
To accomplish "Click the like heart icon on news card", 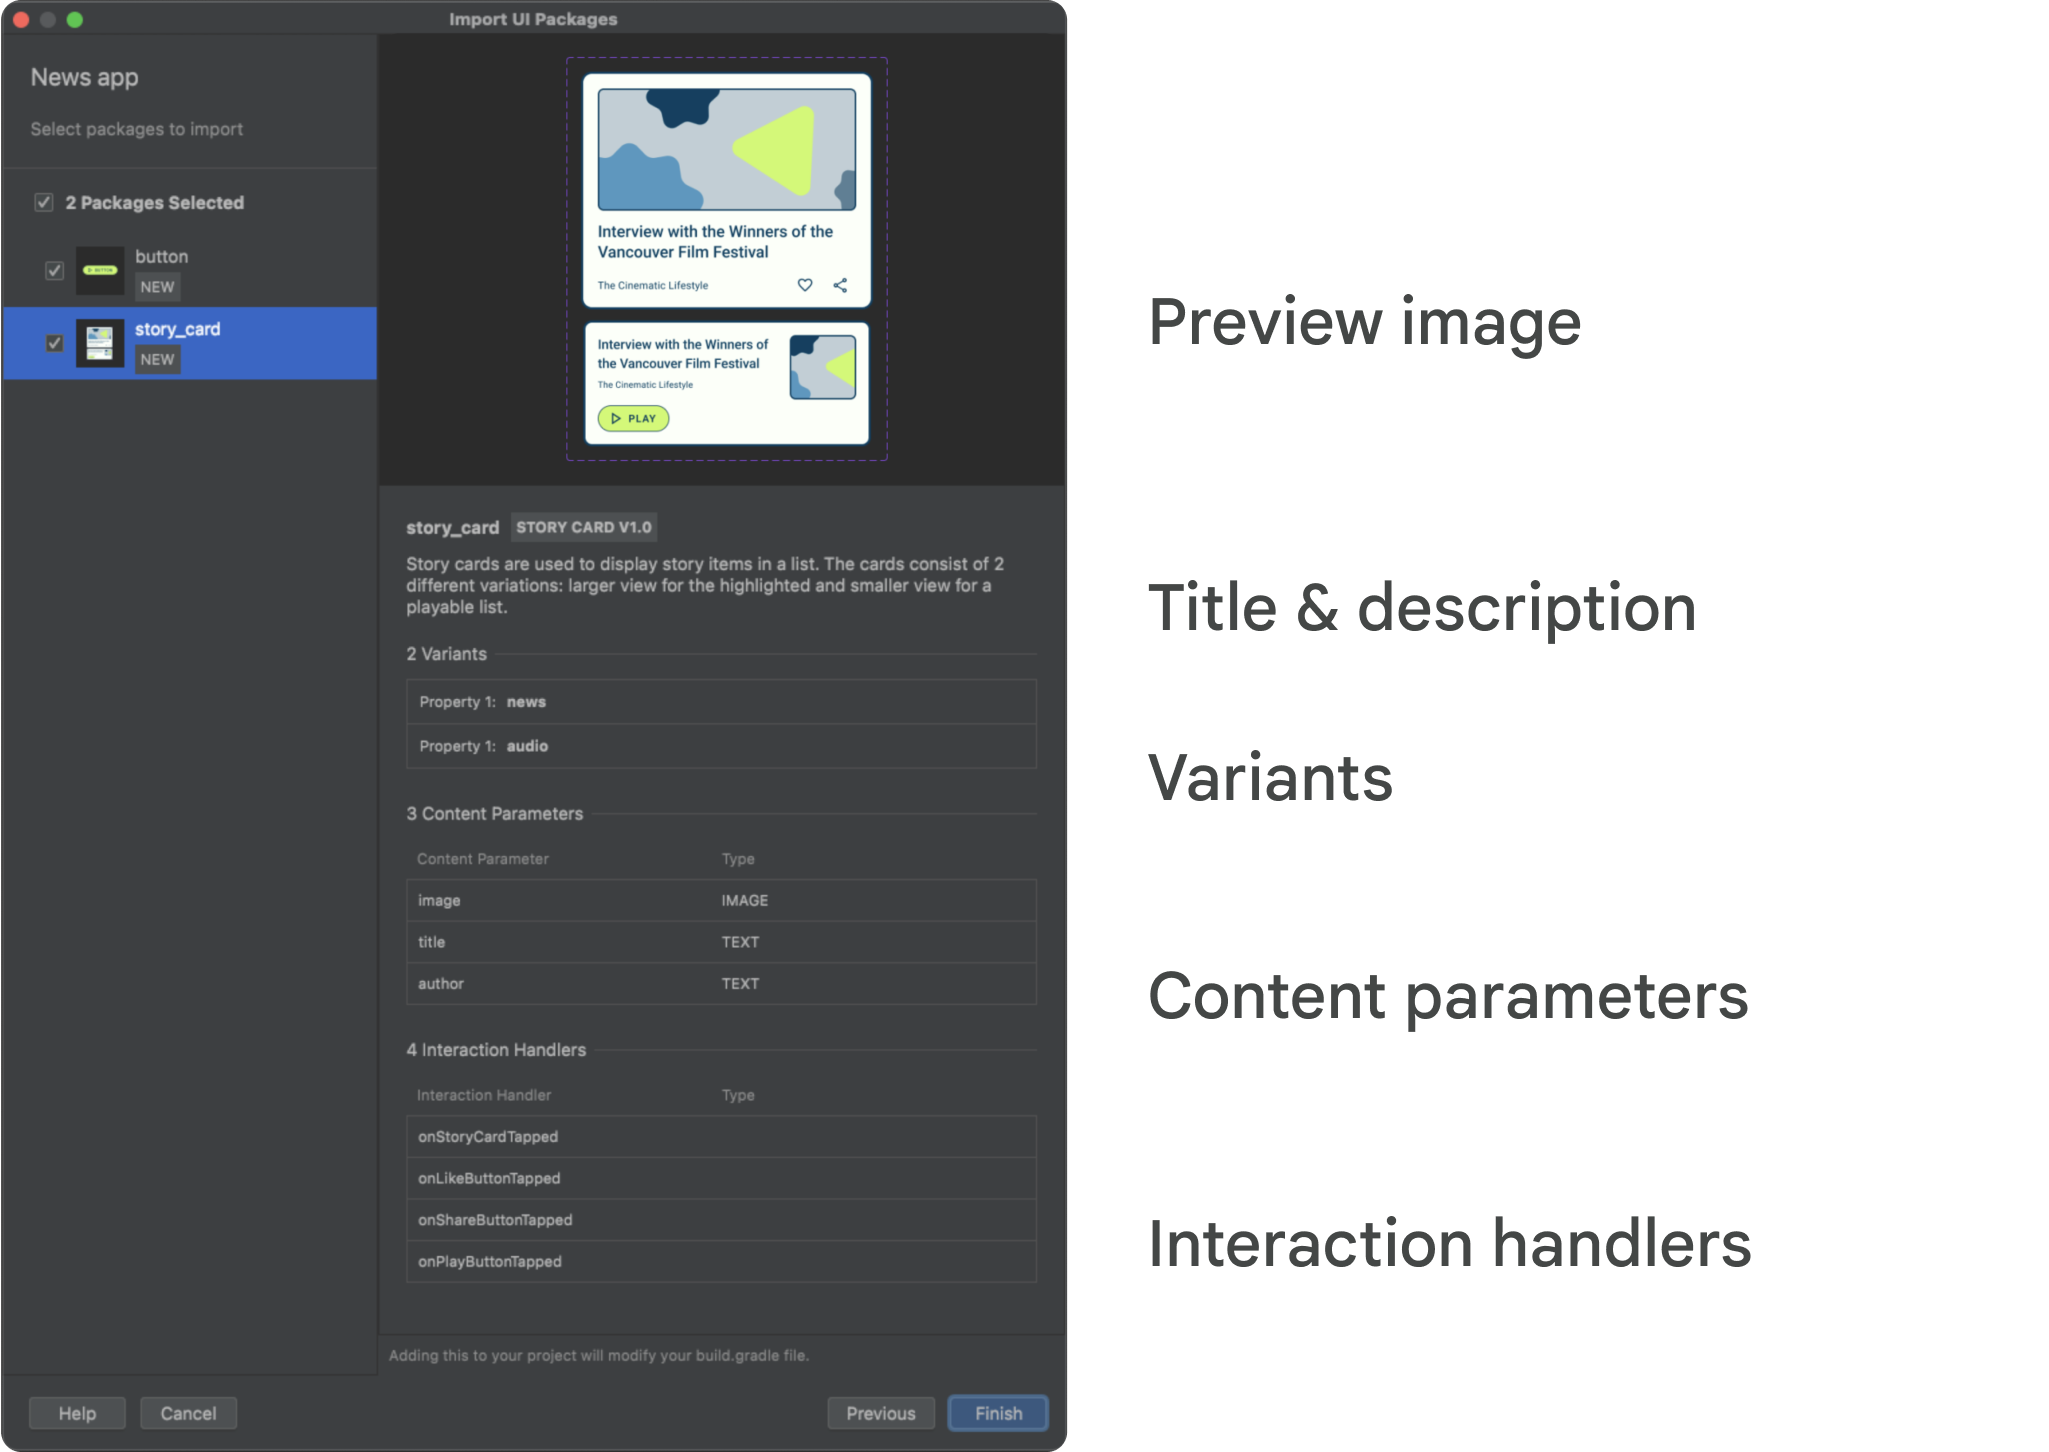I will click(x=806, y=286).
